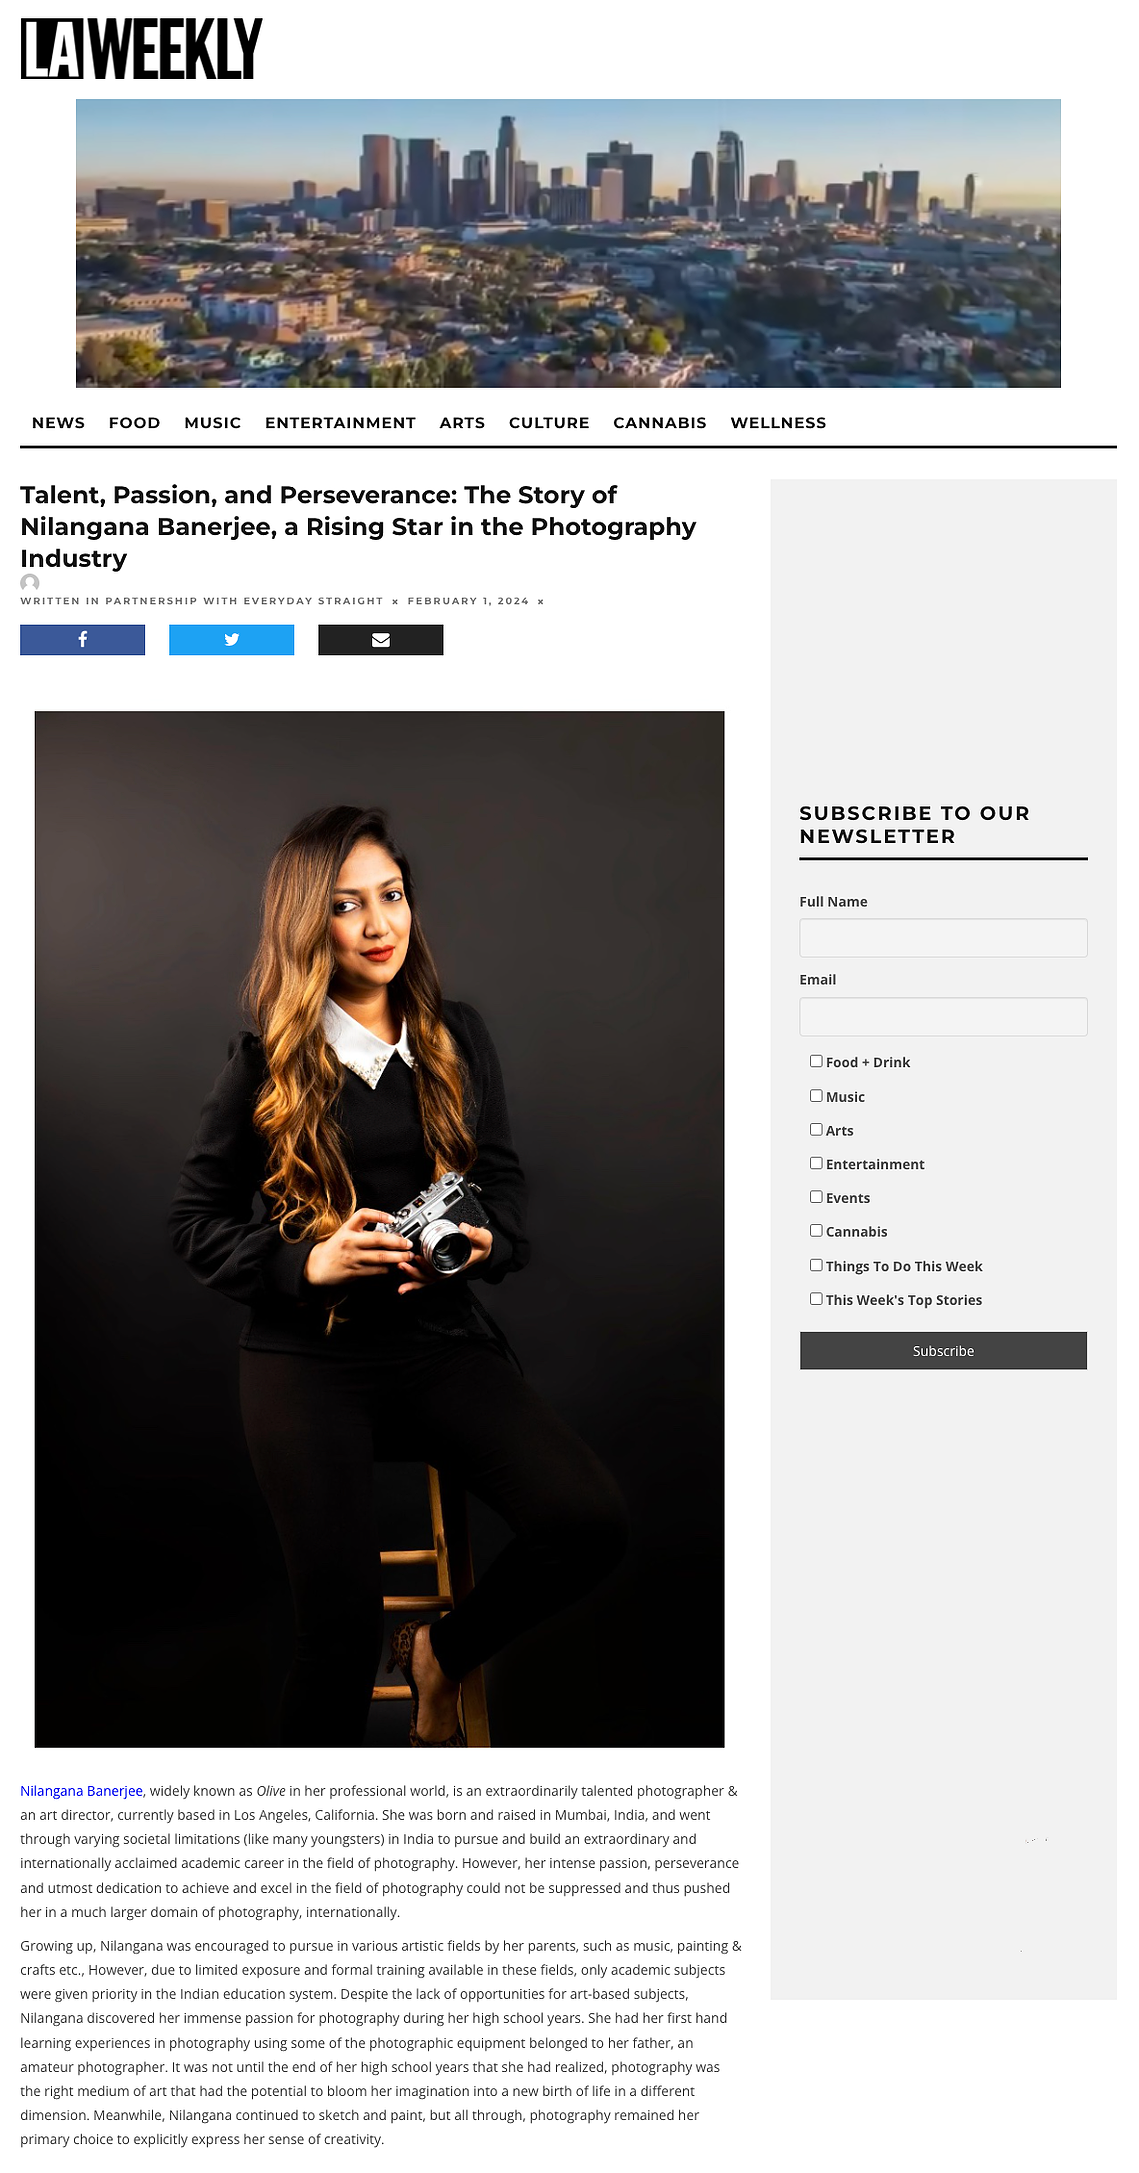Open the Nilangana Banerjee link
The width and height of the screenshot is (1139, 2173).
82,1791
